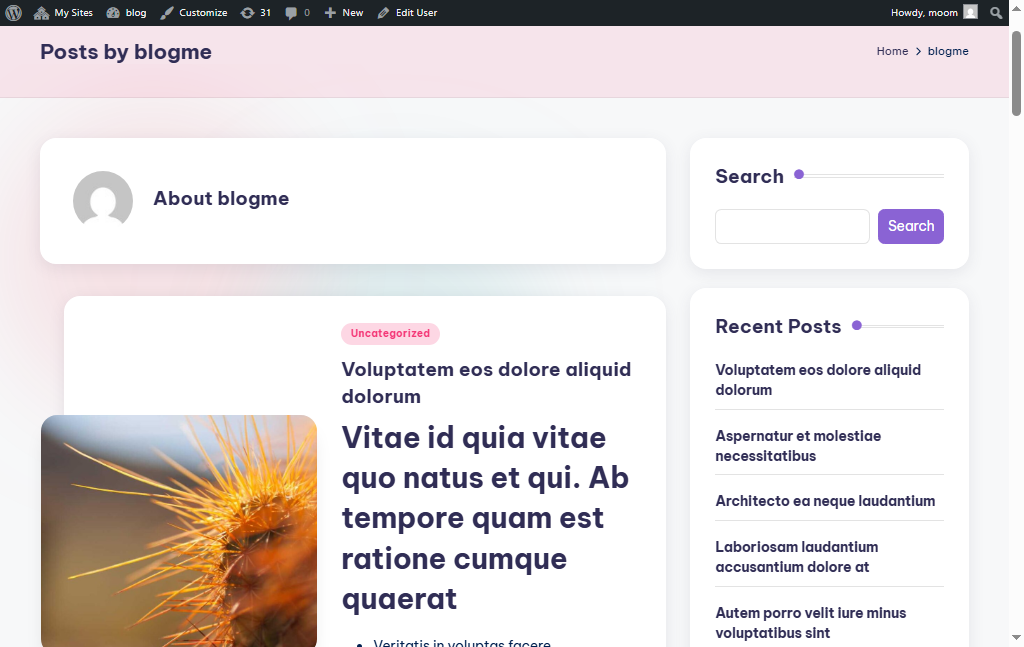
Task: Open the New content creation menu
Action: point(343,12)
